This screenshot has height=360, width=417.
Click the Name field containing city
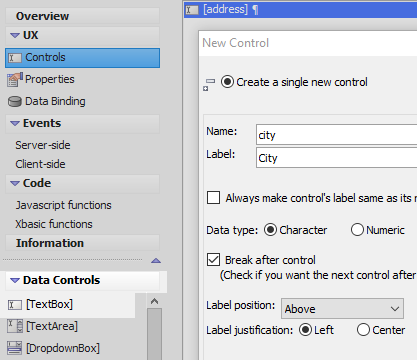(x=336, y=135)
